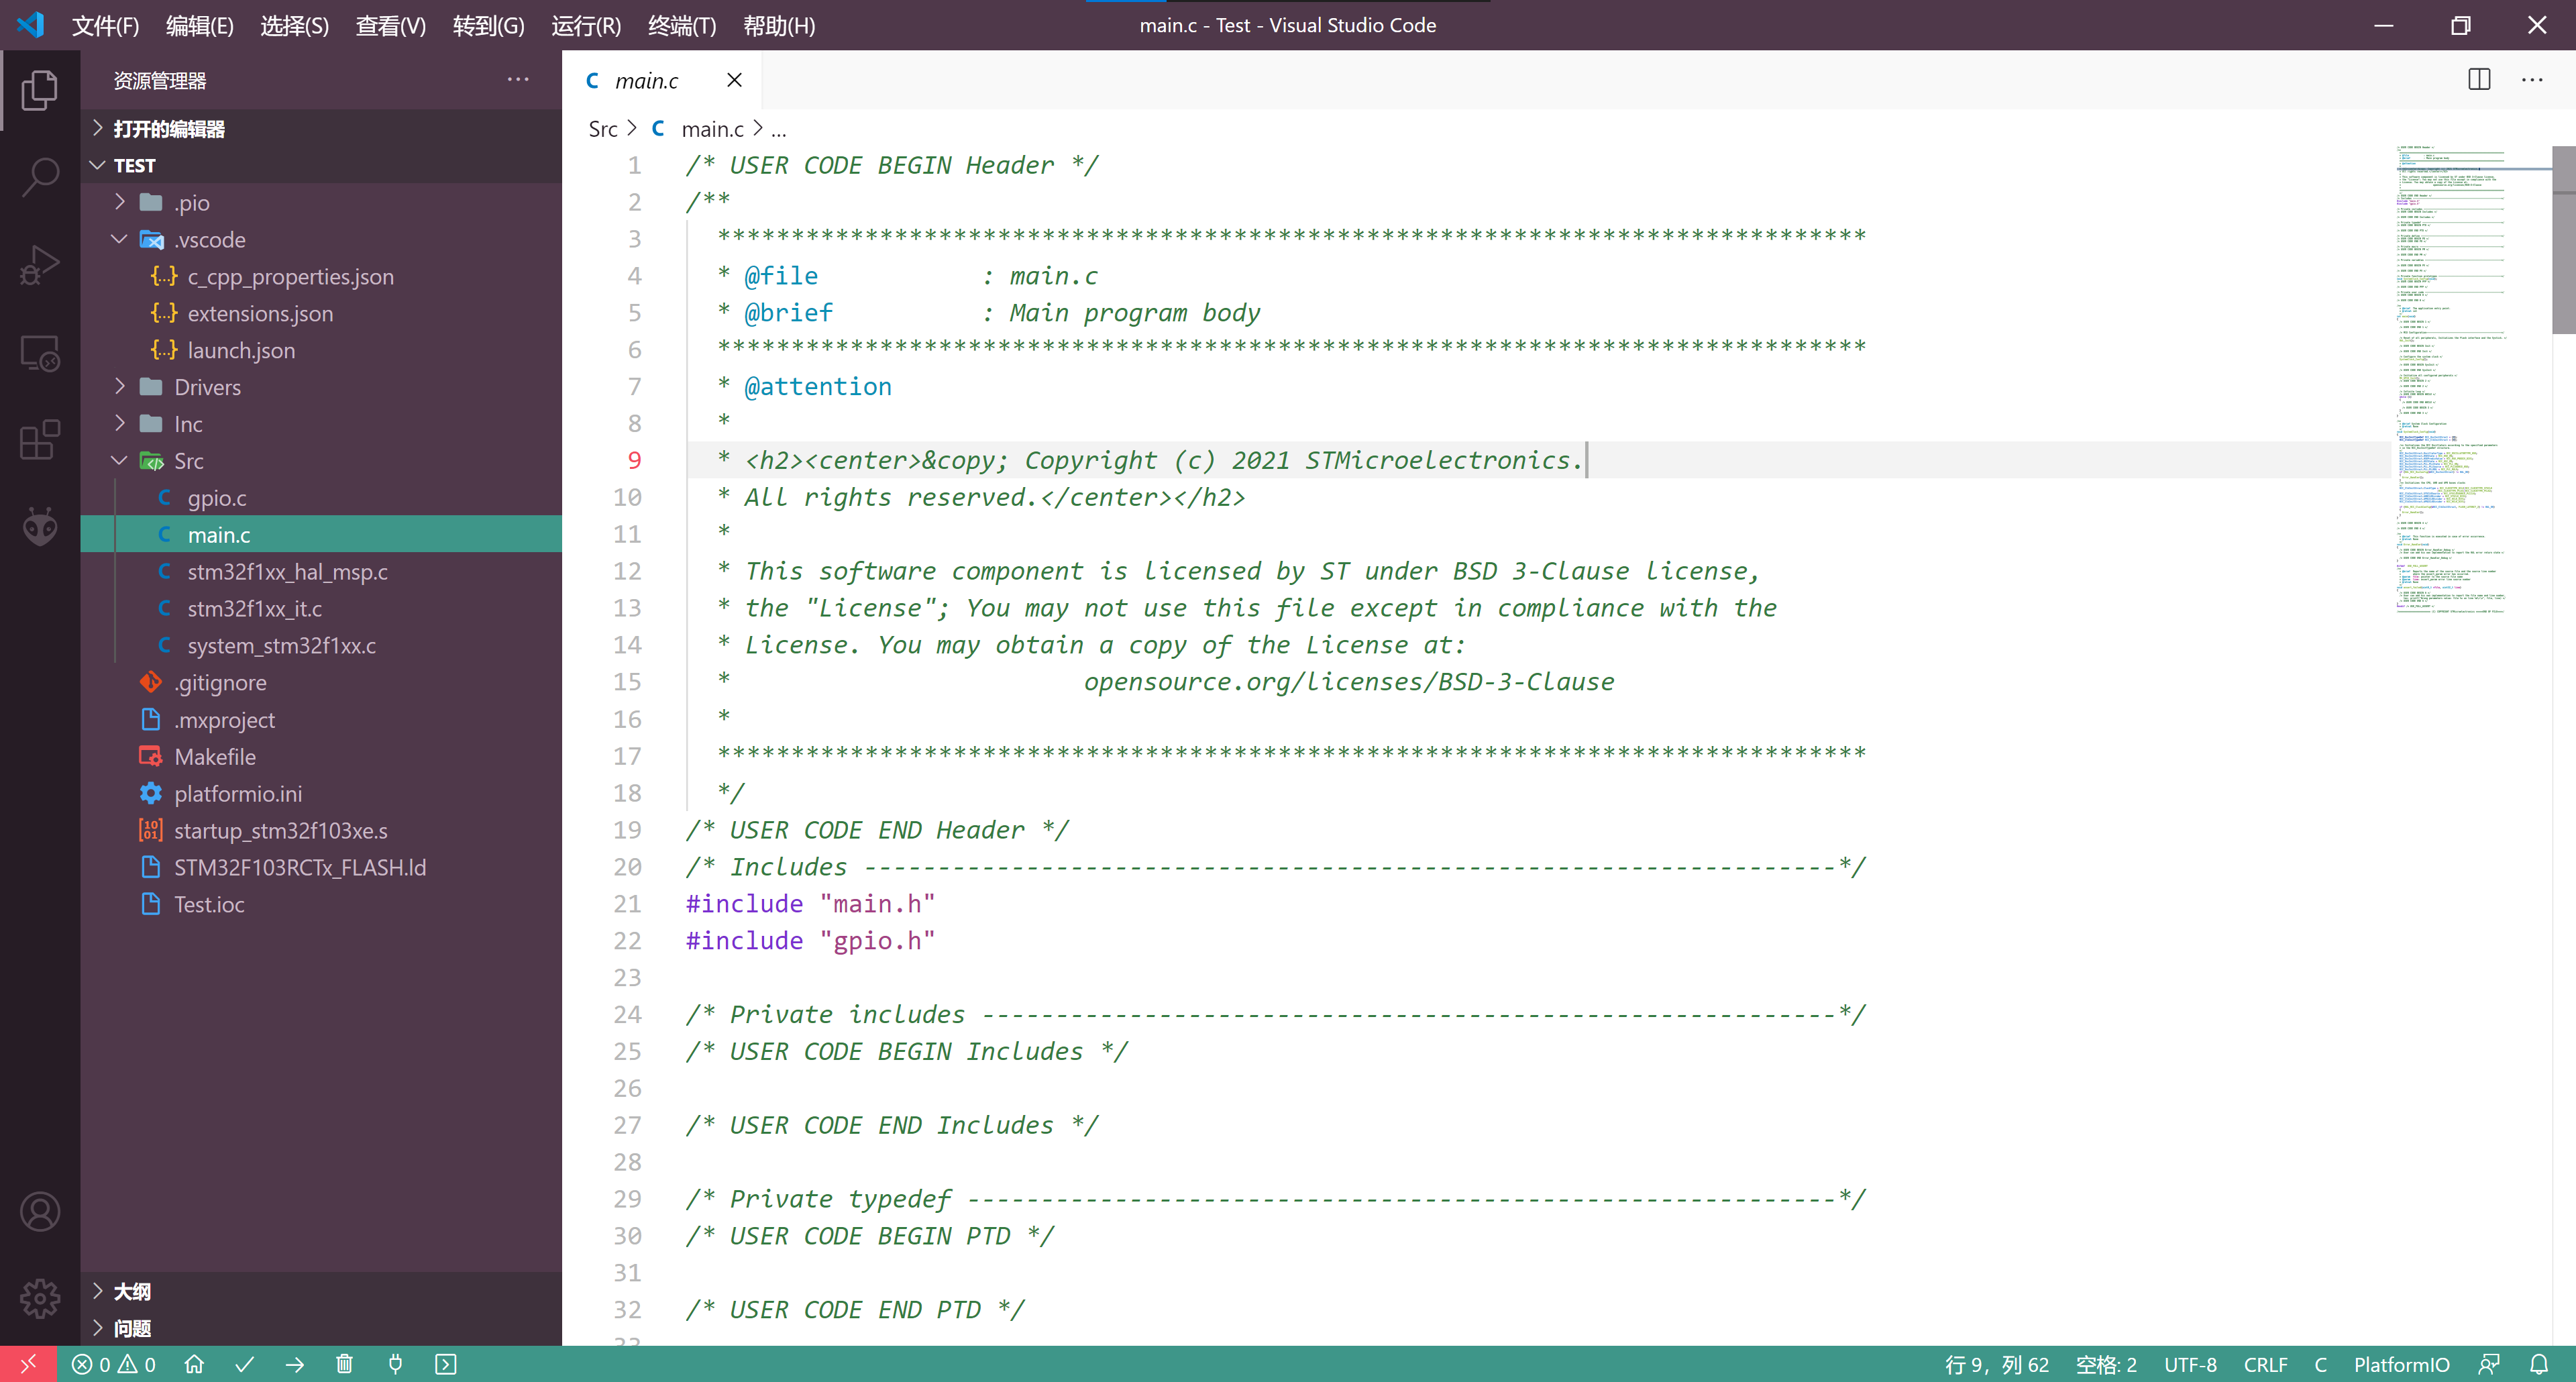Expand the 大纲 outline section

(x=131, y=1291)
